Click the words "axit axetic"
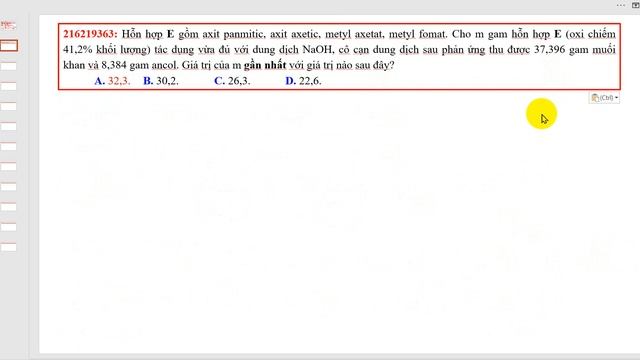The height and width of the screenshot is (360, 640). point(295,34)
